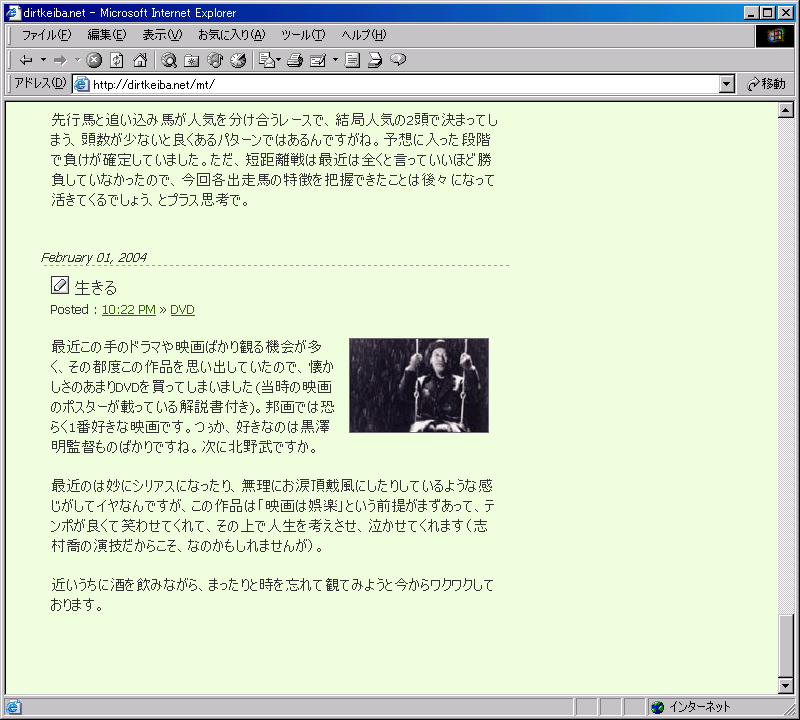800x720 pixels.
Task: Click the scrollbar up arrow
Action: (x=786, y=110)
